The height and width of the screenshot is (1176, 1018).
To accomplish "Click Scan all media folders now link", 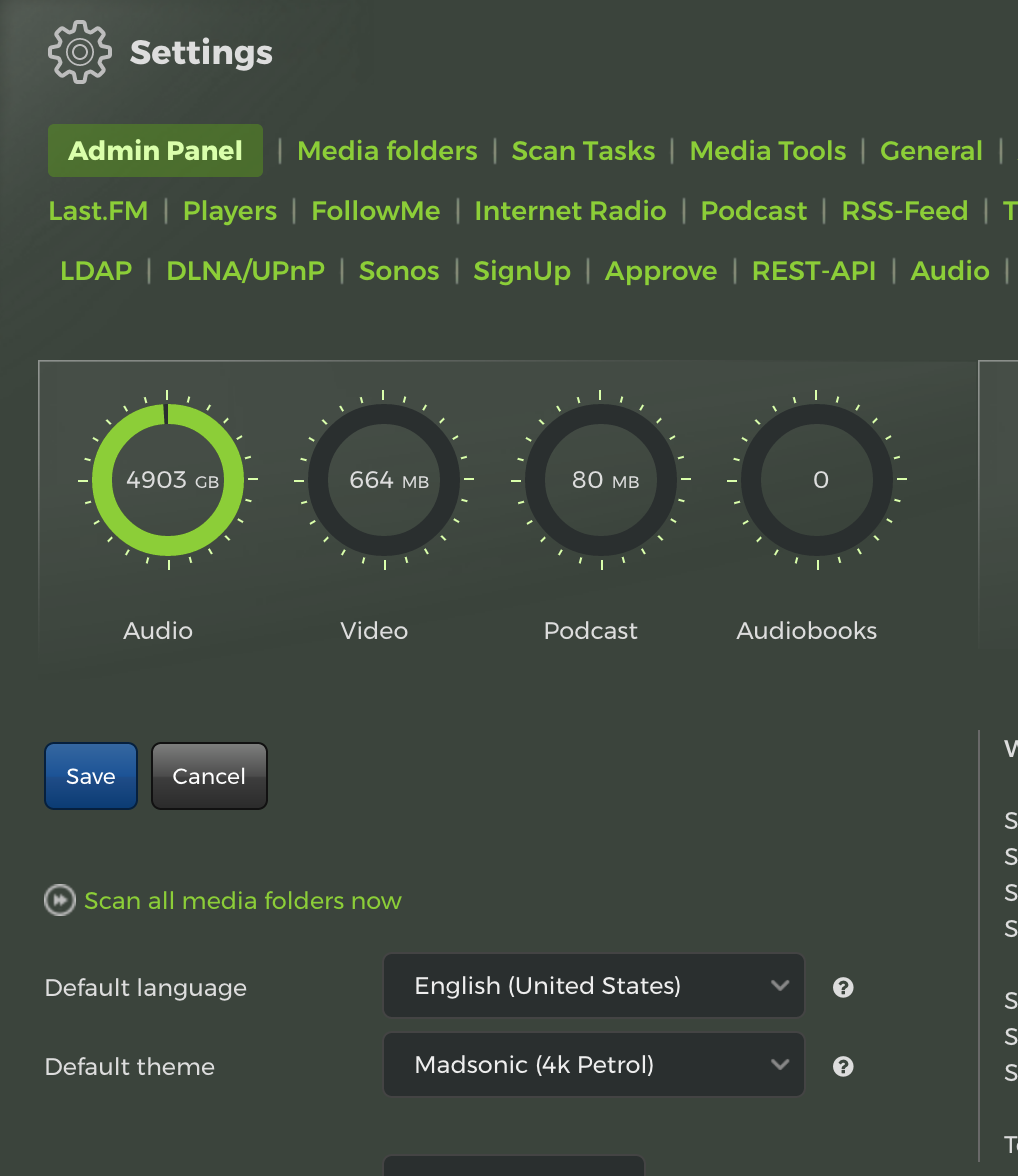I will point(242,901).
